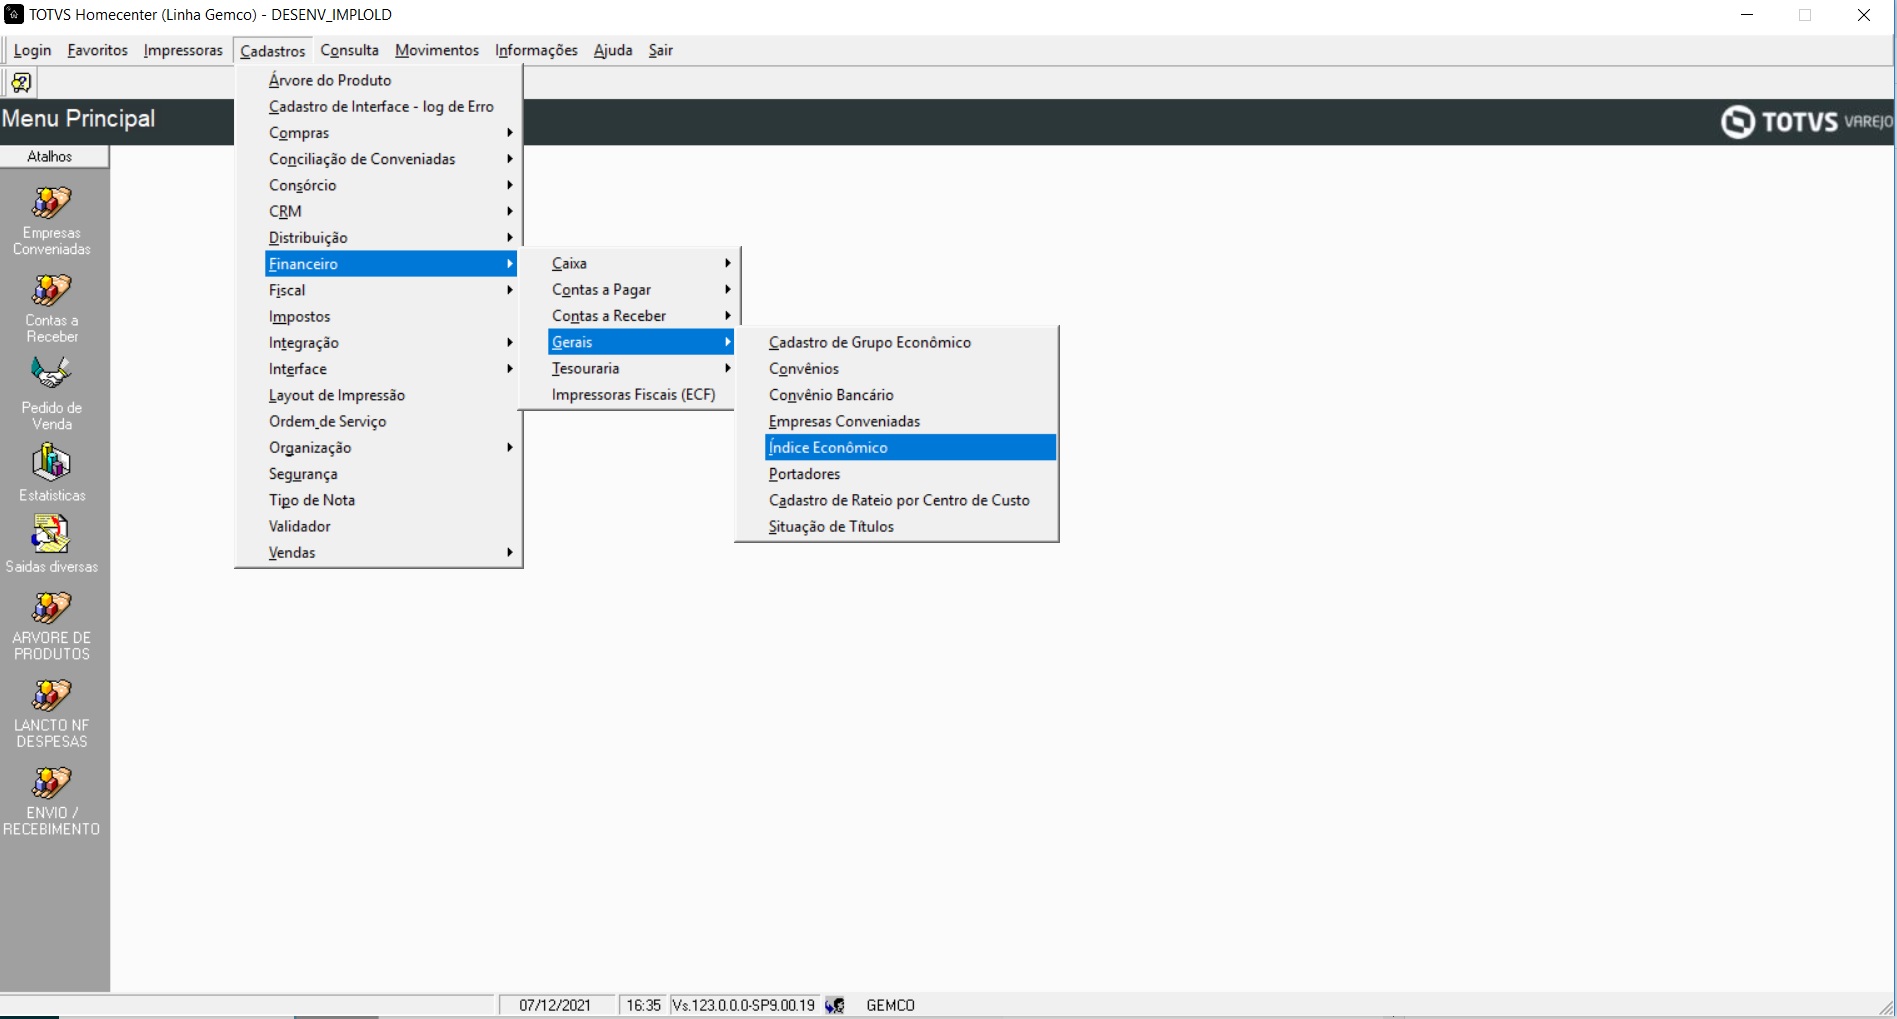Open the Índice Econômico entry

[x=910, y=448]
